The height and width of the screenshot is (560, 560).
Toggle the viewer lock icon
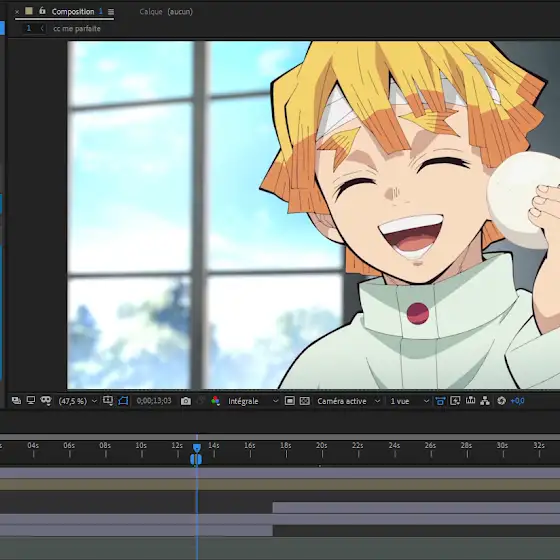(42, 11)
